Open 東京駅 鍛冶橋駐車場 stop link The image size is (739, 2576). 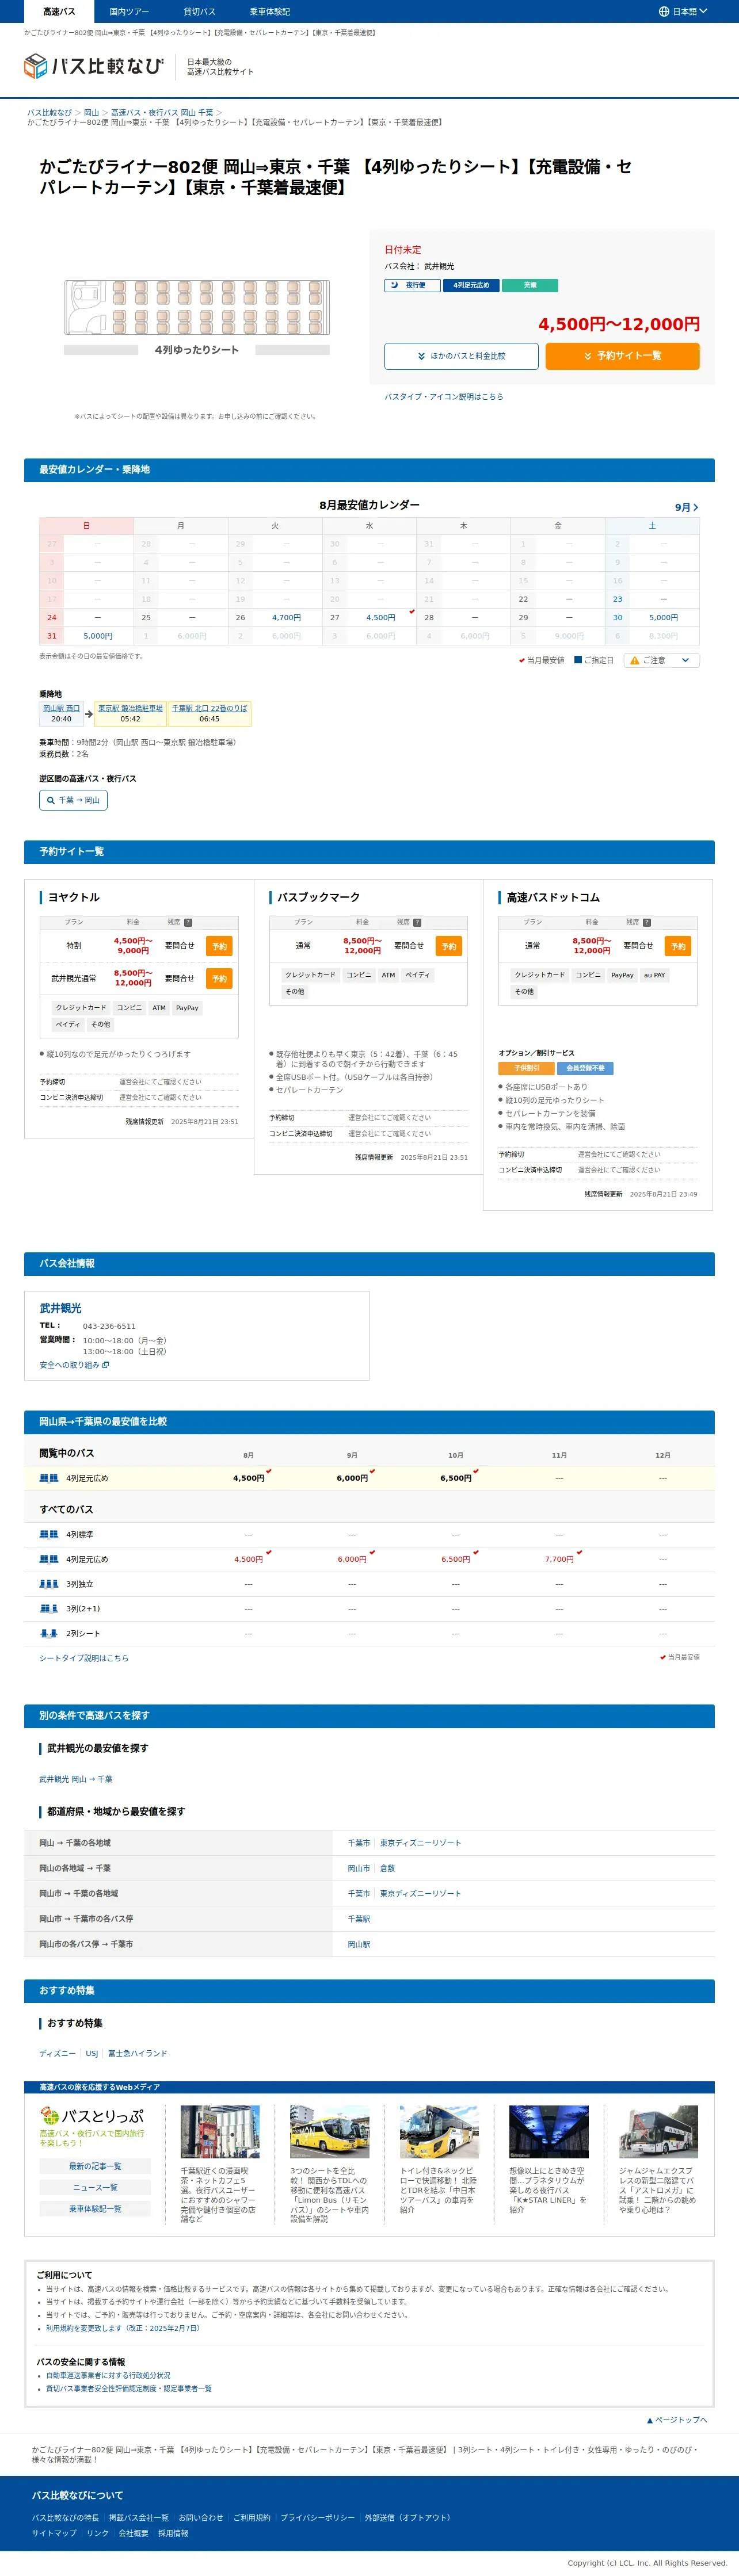[130, 708]
